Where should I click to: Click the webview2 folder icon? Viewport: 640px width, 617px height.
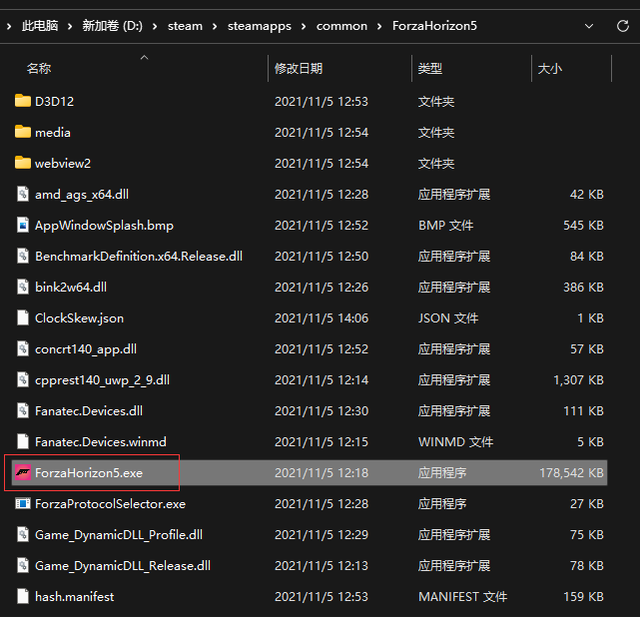click(23, 163)
